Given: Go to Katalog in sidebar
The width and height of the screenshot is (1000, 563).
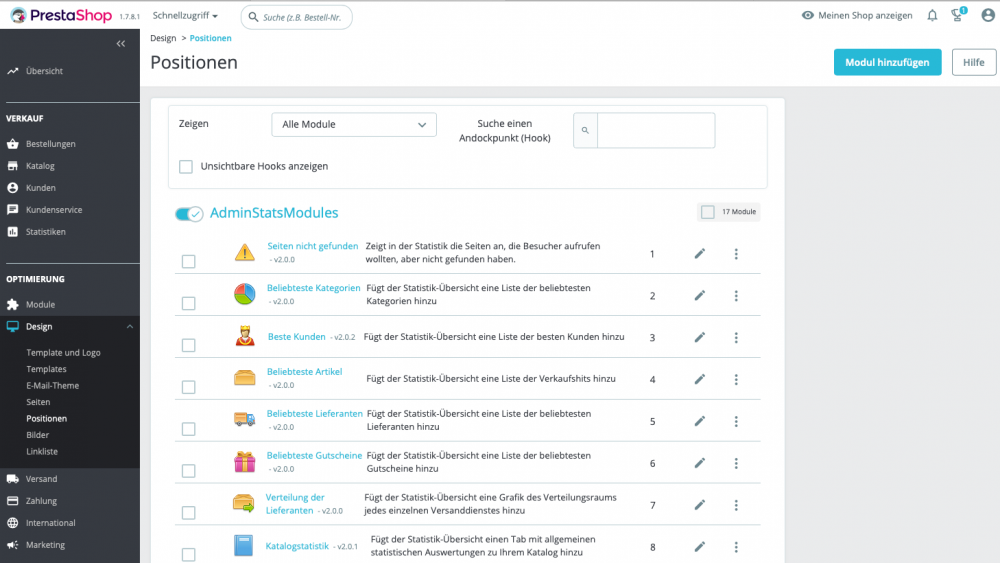Looking at the screenshot, I should point(40,166).
